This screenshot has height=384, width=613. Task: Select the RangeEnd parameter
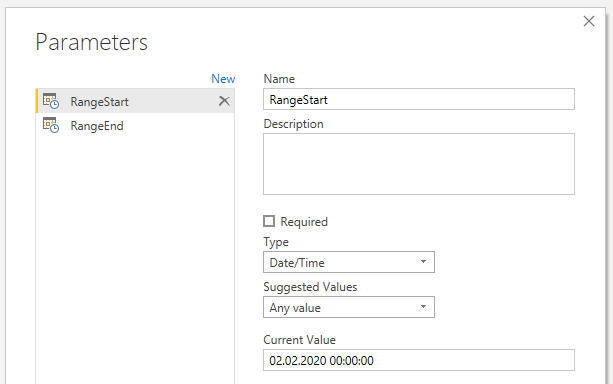pos(135,125)
